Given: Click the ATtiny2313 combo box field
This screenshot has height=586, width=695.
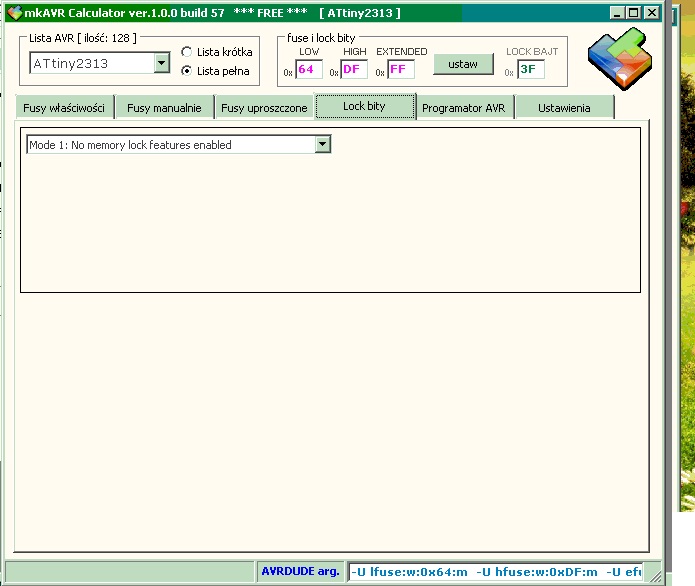Looking at the screenshot, I should click(100, 63).
